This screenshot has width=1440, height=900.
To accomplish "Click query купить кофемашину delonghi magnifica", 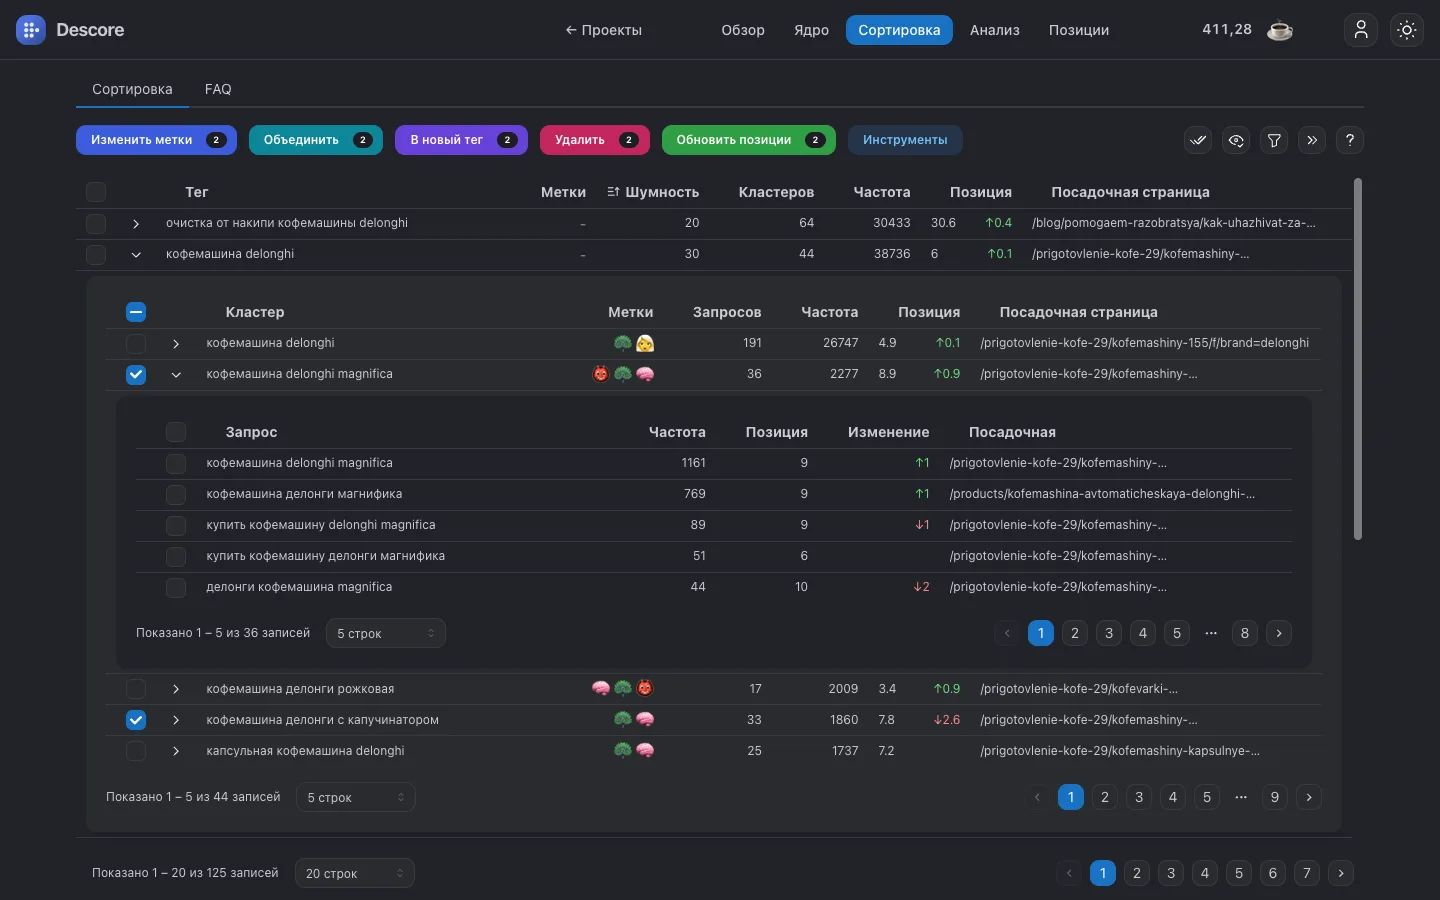I will coord(321,525).
